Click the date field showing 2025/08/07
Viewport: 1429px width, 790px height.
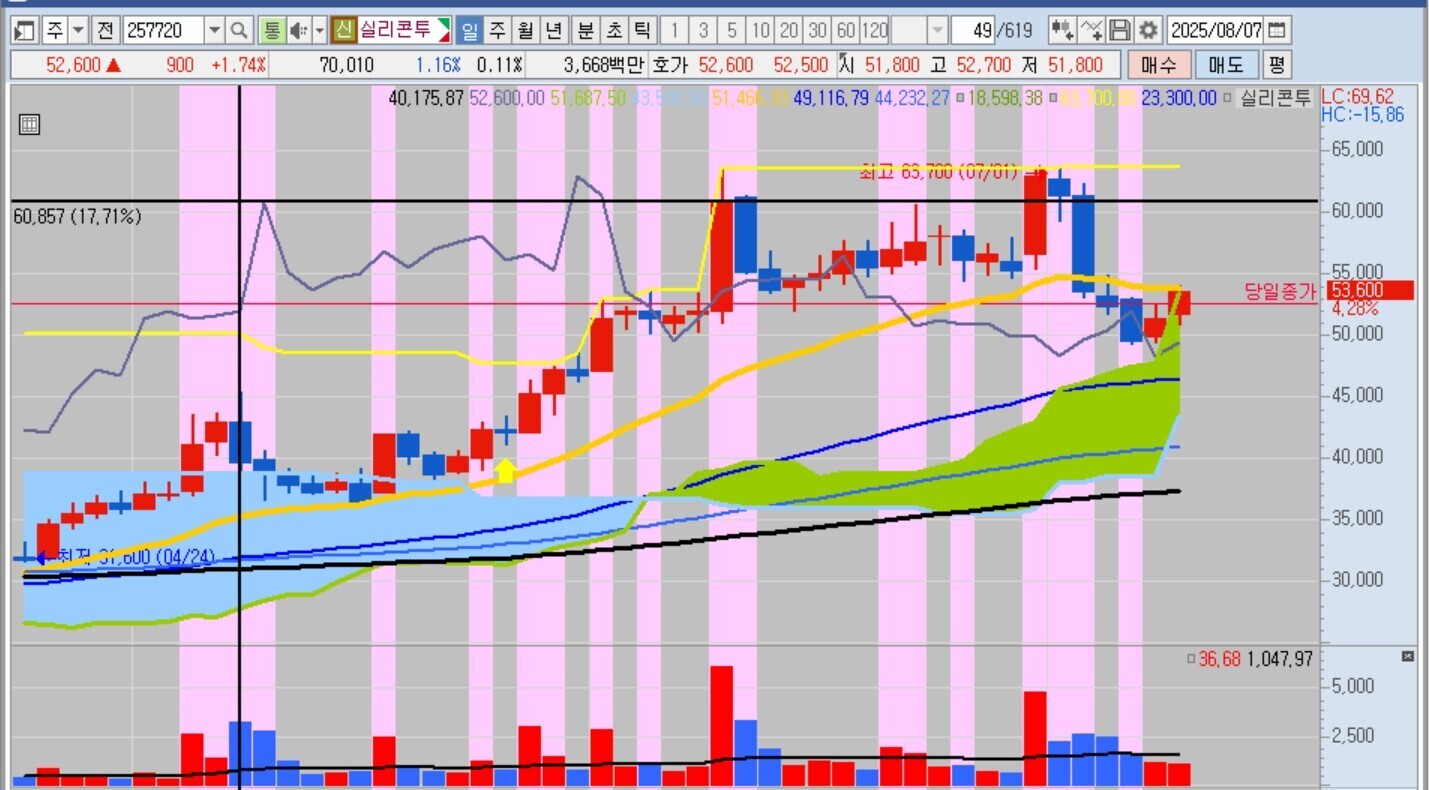coord(1216,30)
